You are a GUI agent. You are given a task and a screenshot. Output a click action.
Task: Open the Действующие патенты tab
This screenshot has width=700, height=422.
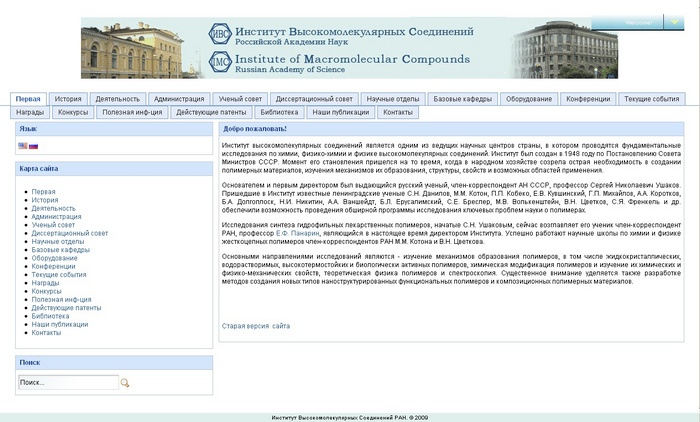(211, 112)
